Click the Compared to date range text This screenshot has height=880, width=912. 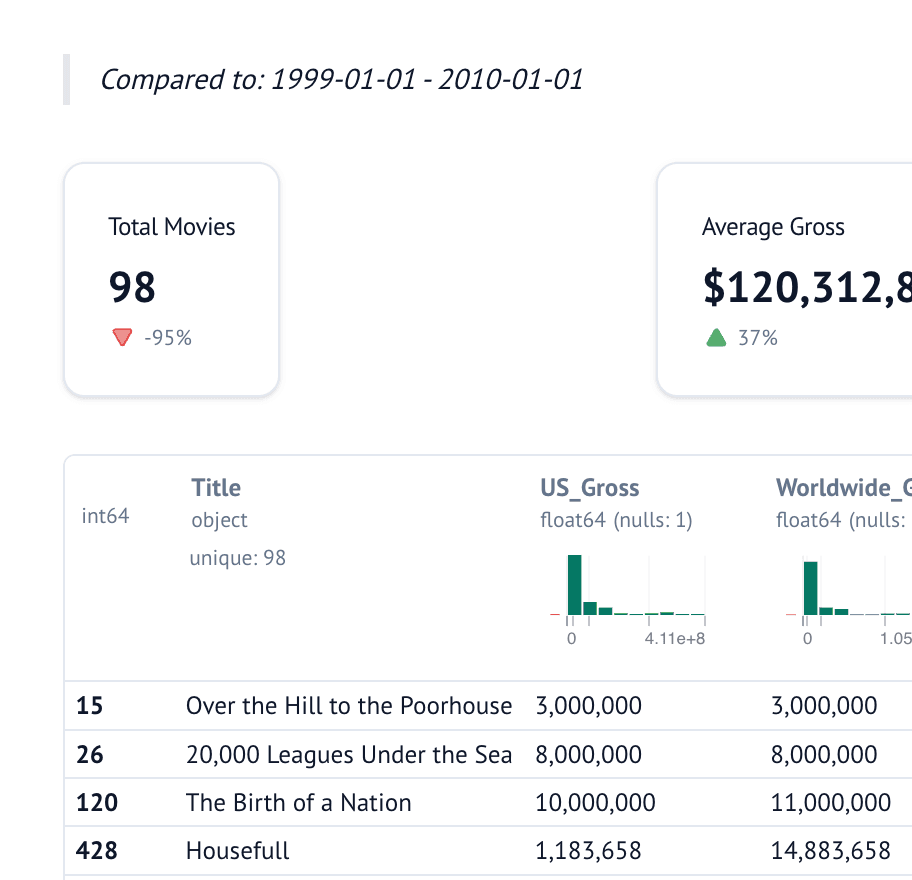[x=343, y=79]
